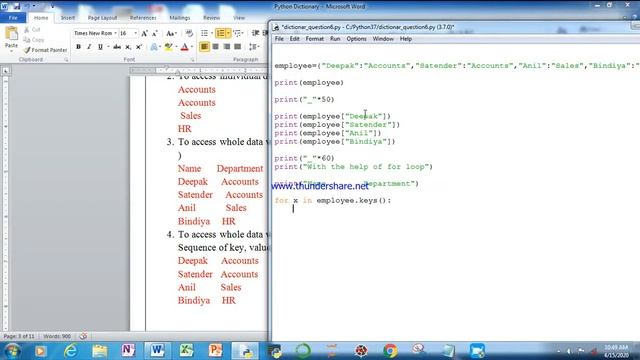Toggle Underline formatting
Screen dimensions: 640x360
[100, 47]
